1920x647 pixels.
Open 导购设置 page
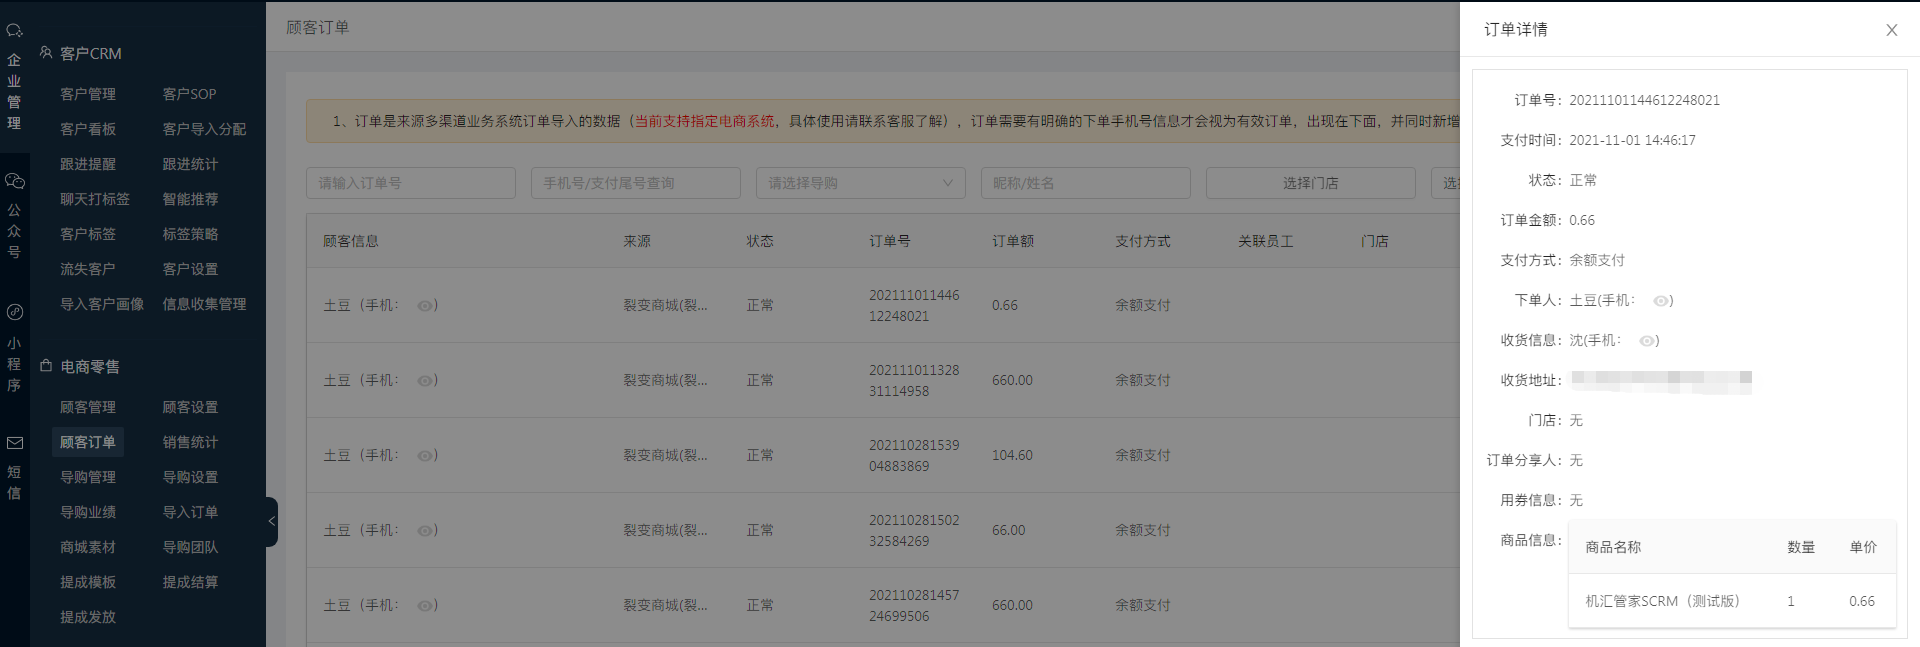pyautogui.click(x=190, y=477)
